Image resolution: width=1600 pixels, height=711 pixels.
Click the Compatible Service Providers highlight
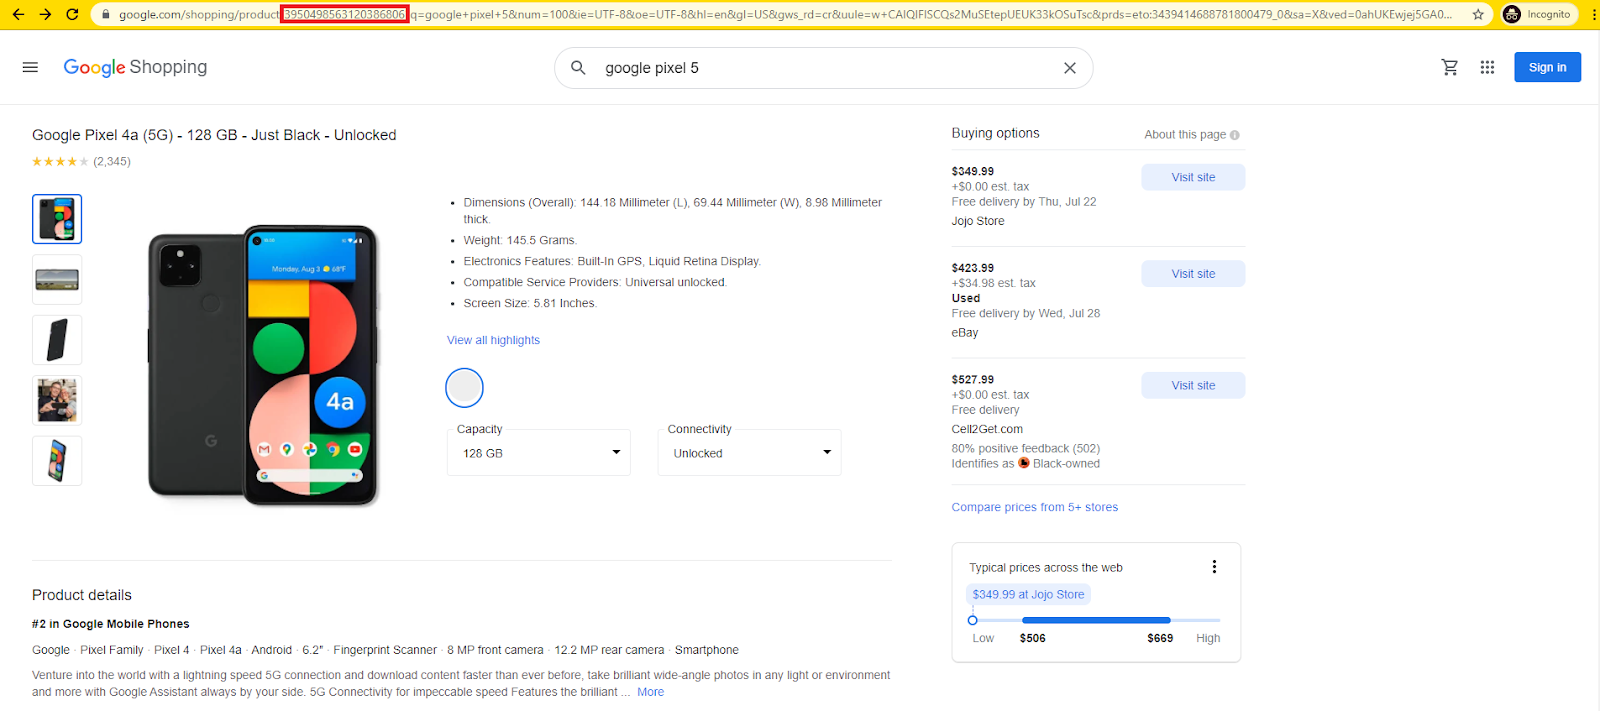coord(595,282)
